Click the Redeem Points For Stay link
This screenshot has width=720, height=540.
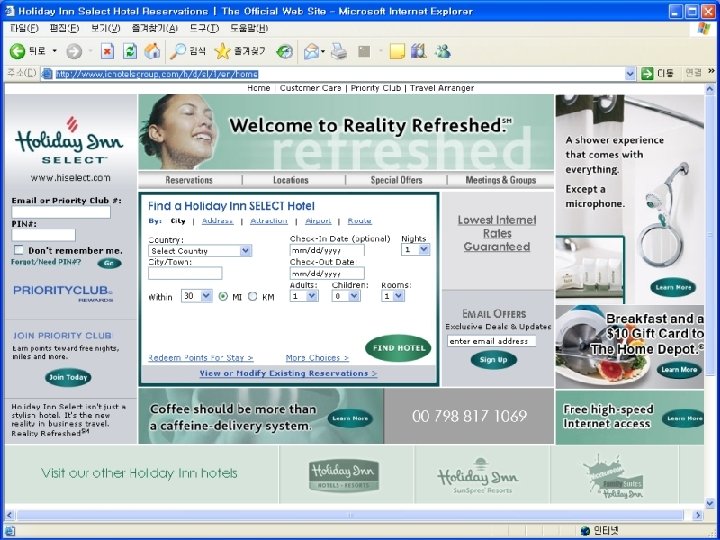point(201,358)
